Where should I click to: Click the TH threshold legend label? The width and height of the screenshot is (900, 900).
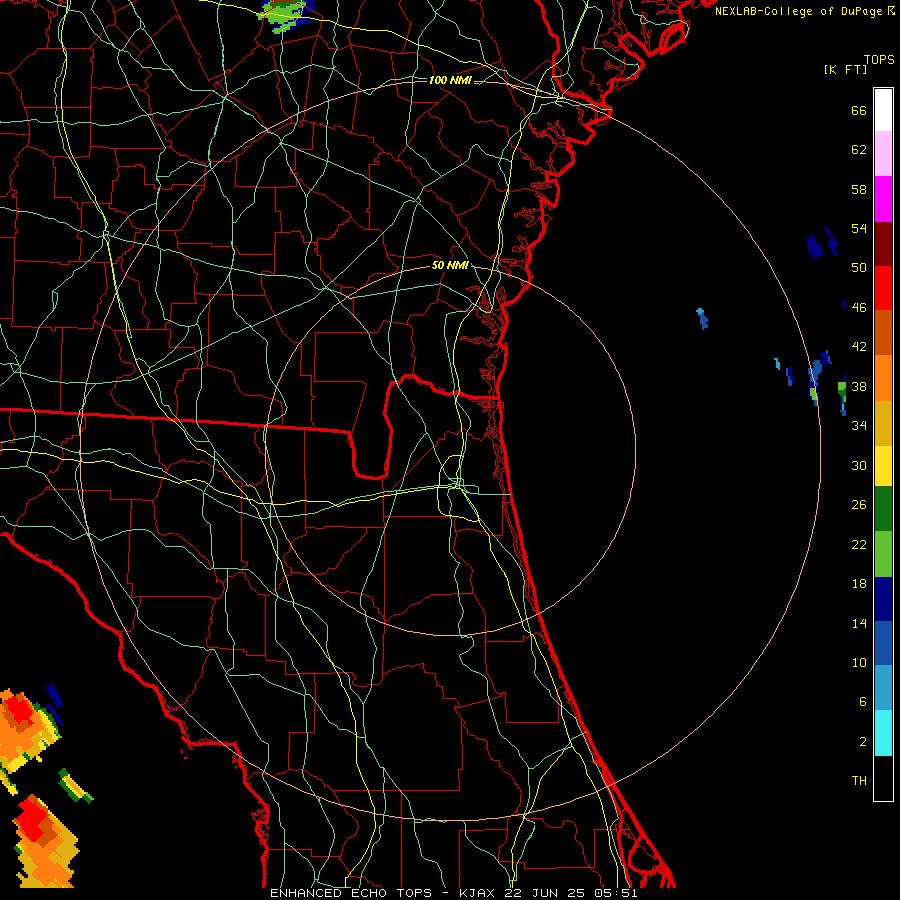point(859,781)
